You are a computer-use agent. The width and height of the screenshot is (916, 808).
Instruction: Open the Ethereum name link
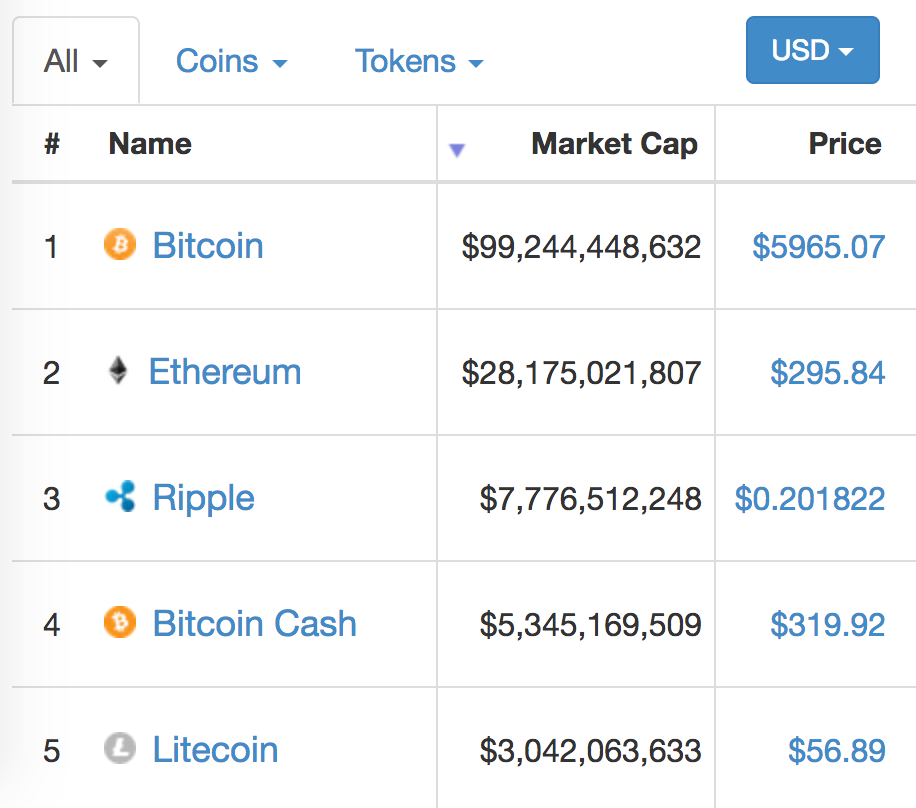tap(225, 372)
